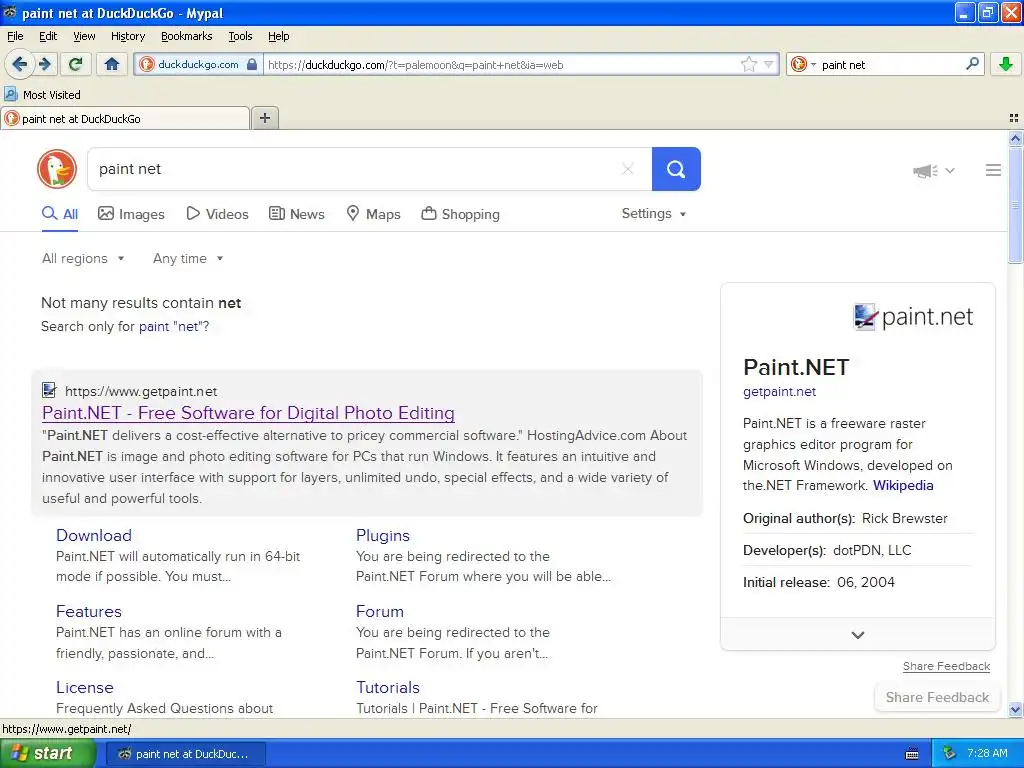Click scrollbar up arrow
This screenshot has height=768, width=1024.
1015,138
